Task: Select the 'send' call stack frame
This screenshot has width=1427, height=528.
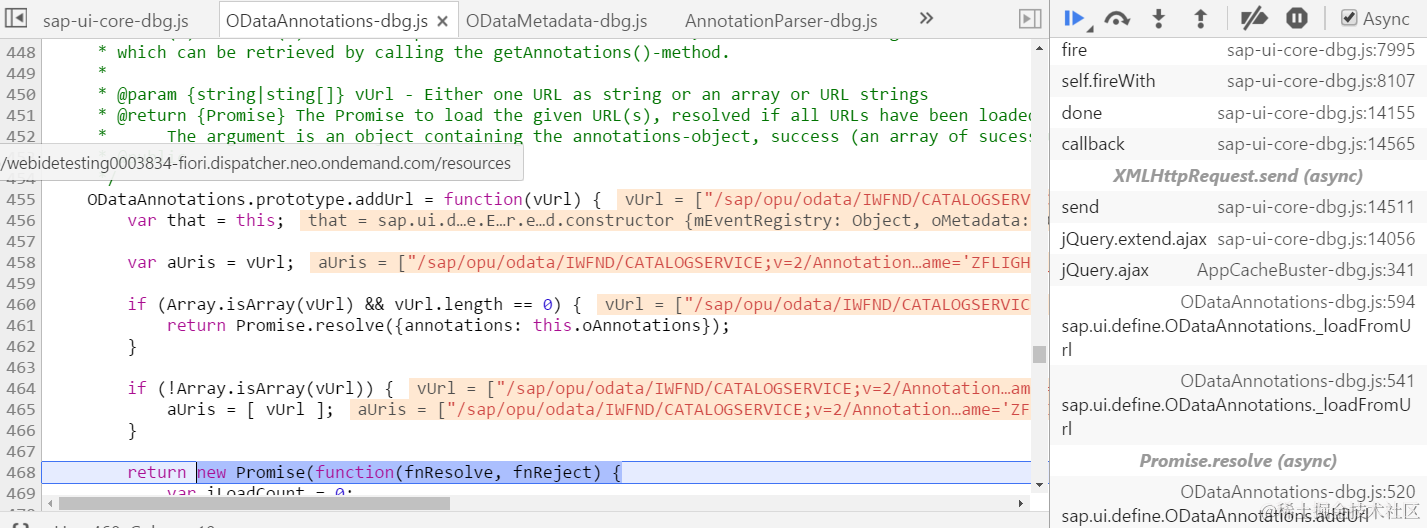Action: point(1080,207)
